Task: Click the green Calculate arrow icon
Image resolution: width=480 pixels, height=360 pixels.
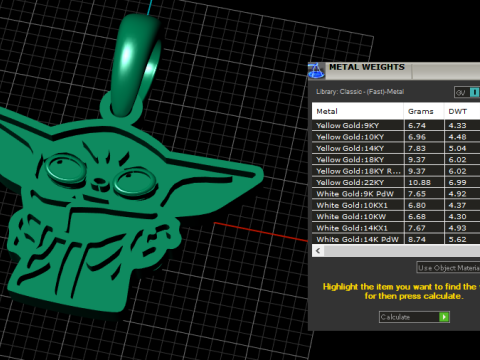Action: pyautogui.click(x=444, y=317)
